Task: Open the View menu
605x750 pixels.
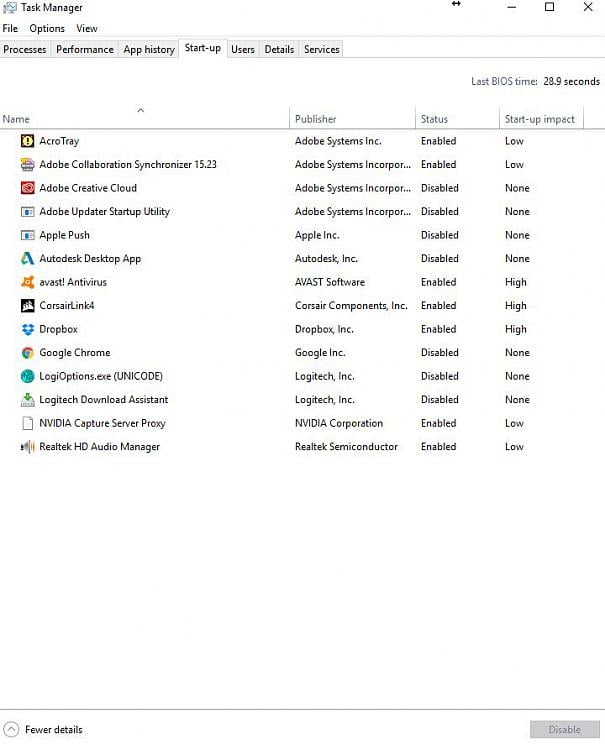Action: point(87,28)
